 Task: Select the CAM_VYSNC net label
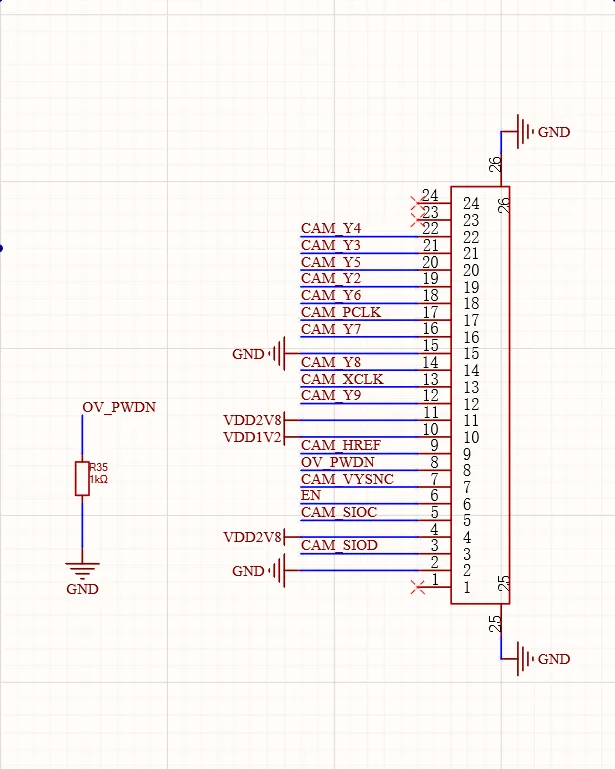coord(347,479)
